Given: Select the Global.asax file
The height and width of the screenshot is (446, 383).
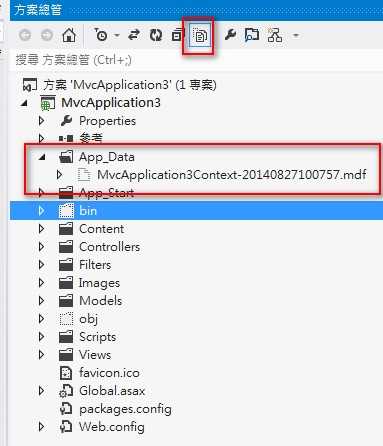Looking at the screenshot, I should pos(112,391).
